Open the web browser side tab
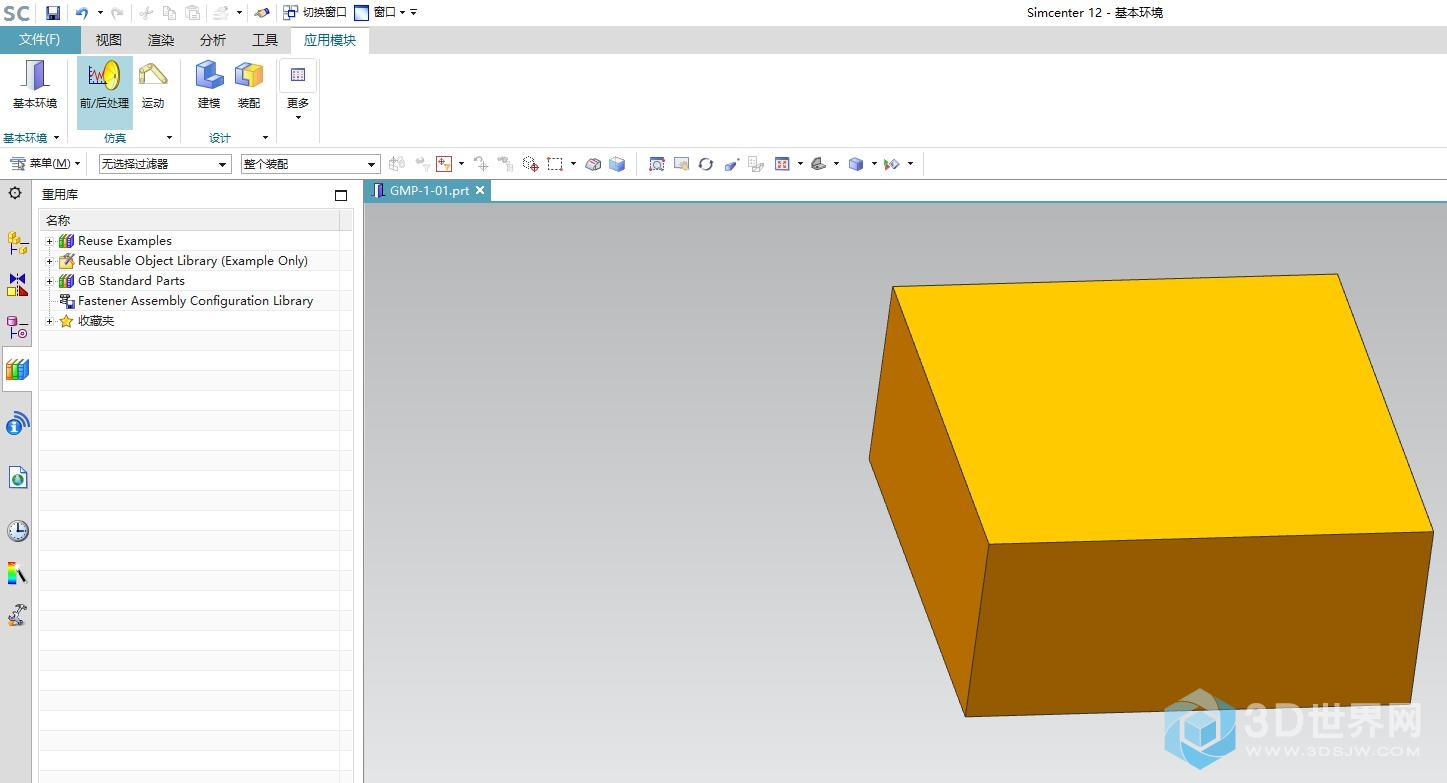The width and height of the screenshot is (1447, 783). 17,478
